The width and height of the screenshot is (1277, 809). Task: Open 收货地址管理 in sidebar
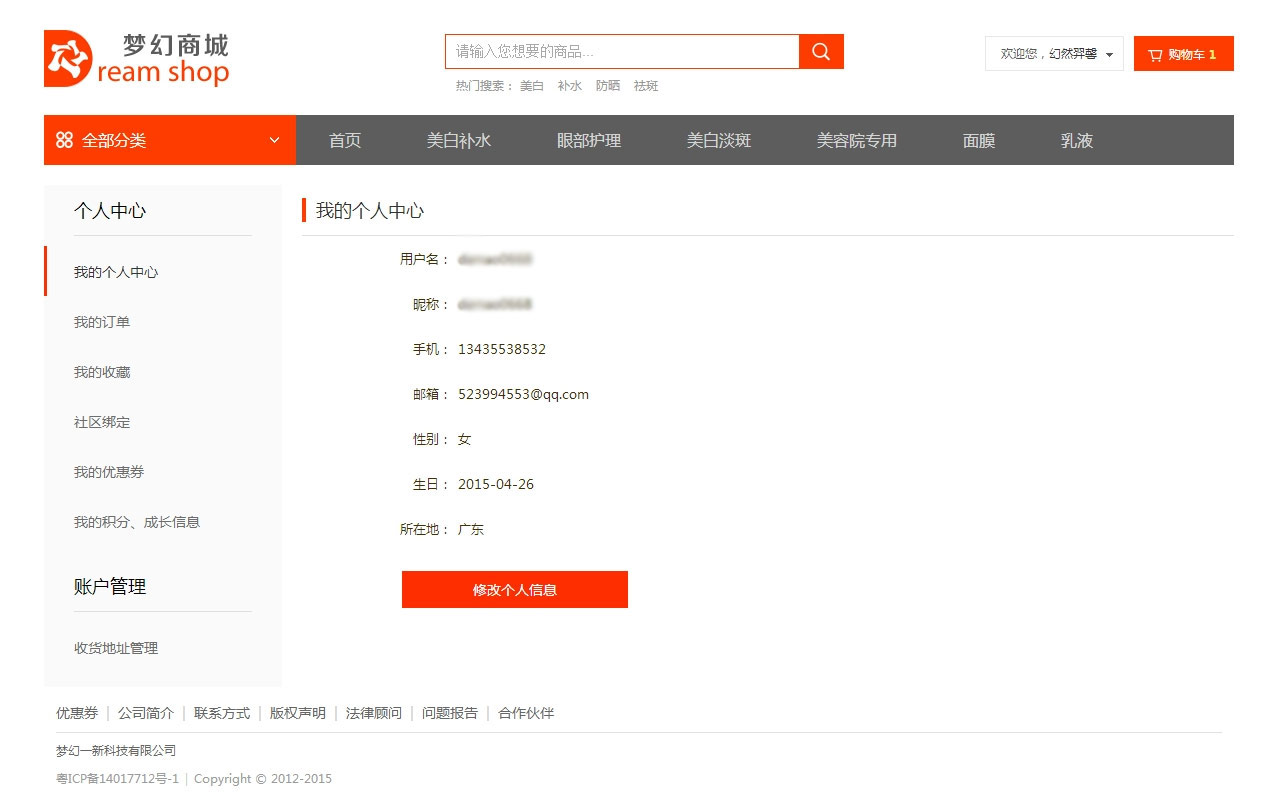point(116,648)
